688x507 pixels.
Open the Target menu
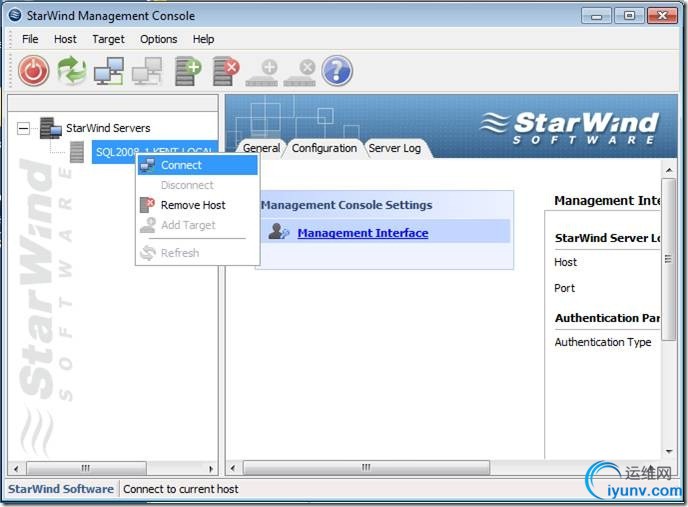pyautogui.click(x=108, y=39)
